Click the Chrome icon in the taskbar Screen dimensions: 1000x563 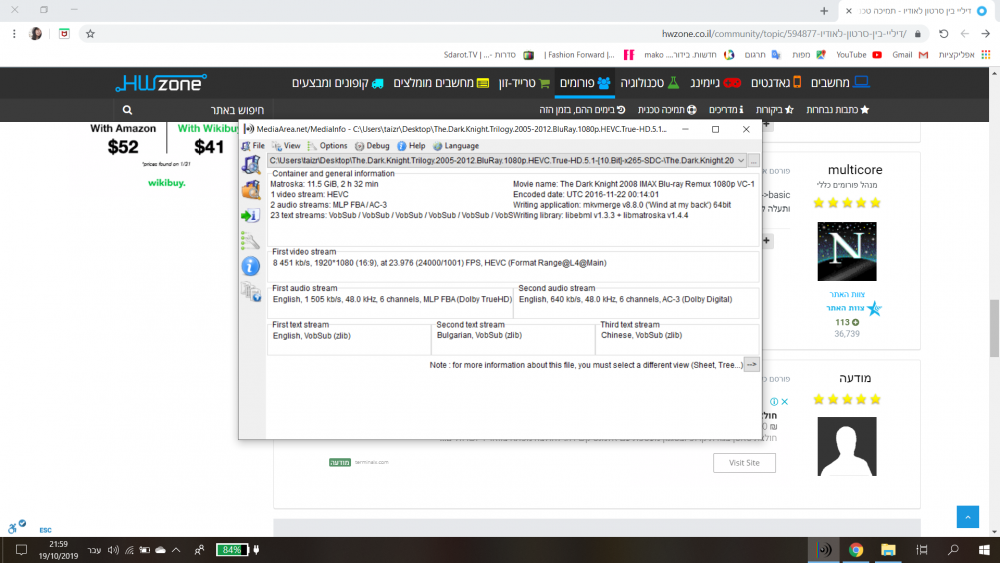856,550
